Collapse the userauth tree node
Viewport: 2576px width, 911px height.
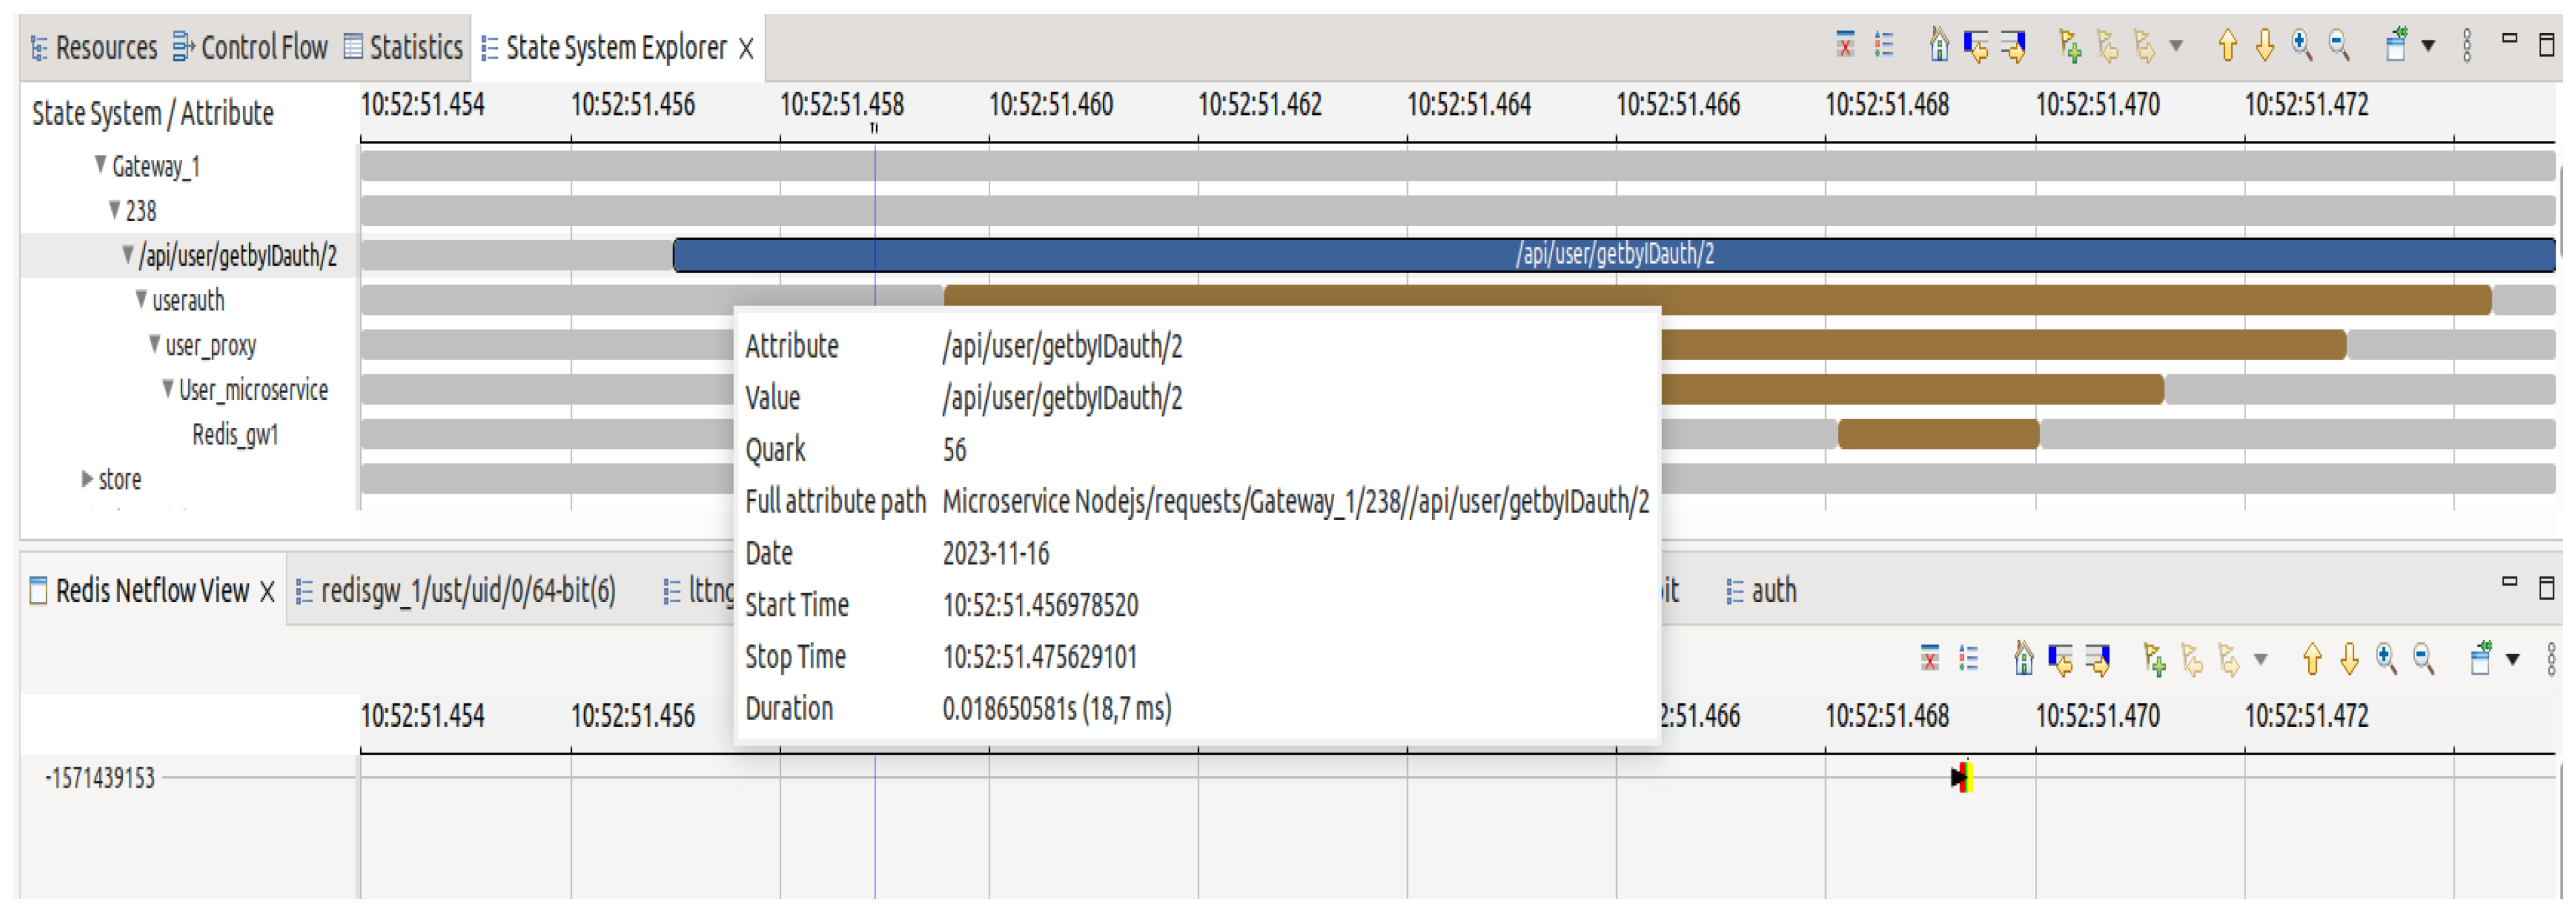point(141,299)
